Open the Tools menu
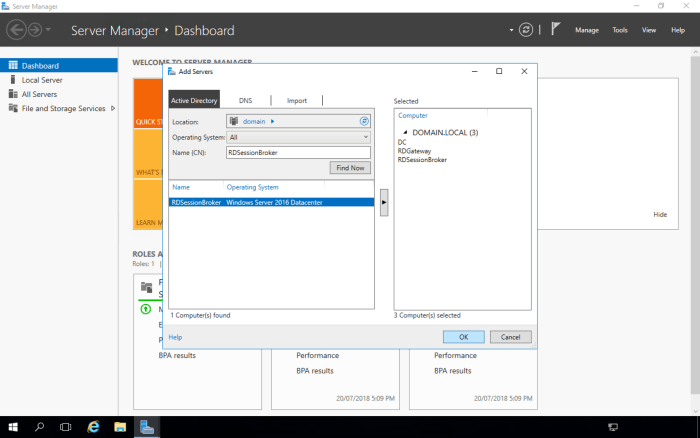Image resolution: width=700 pixels, height=438 pixels. click(x=620, y=30)
